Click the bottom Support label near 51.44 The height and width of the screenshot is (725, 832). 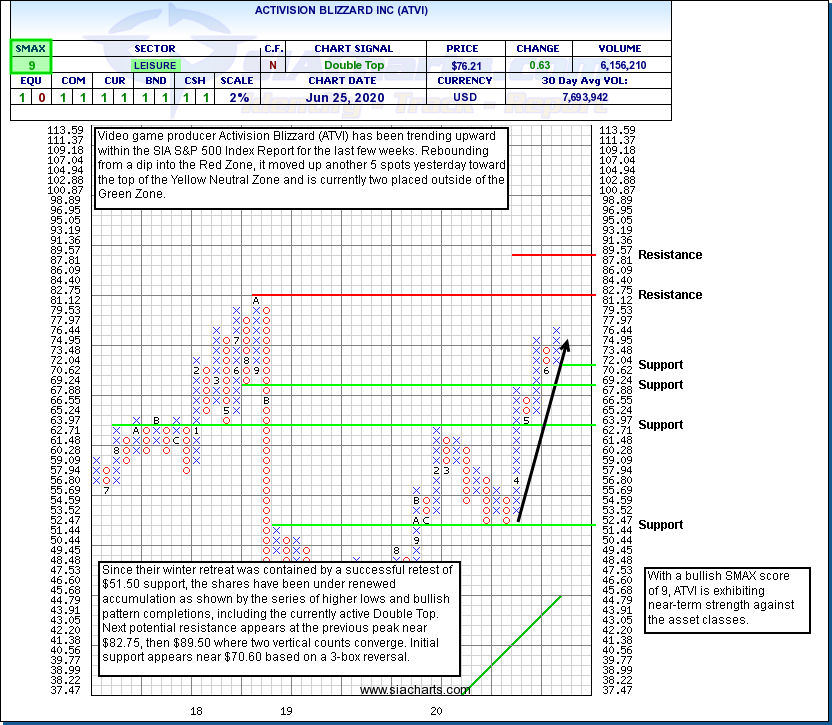click(x=660, y=525)
